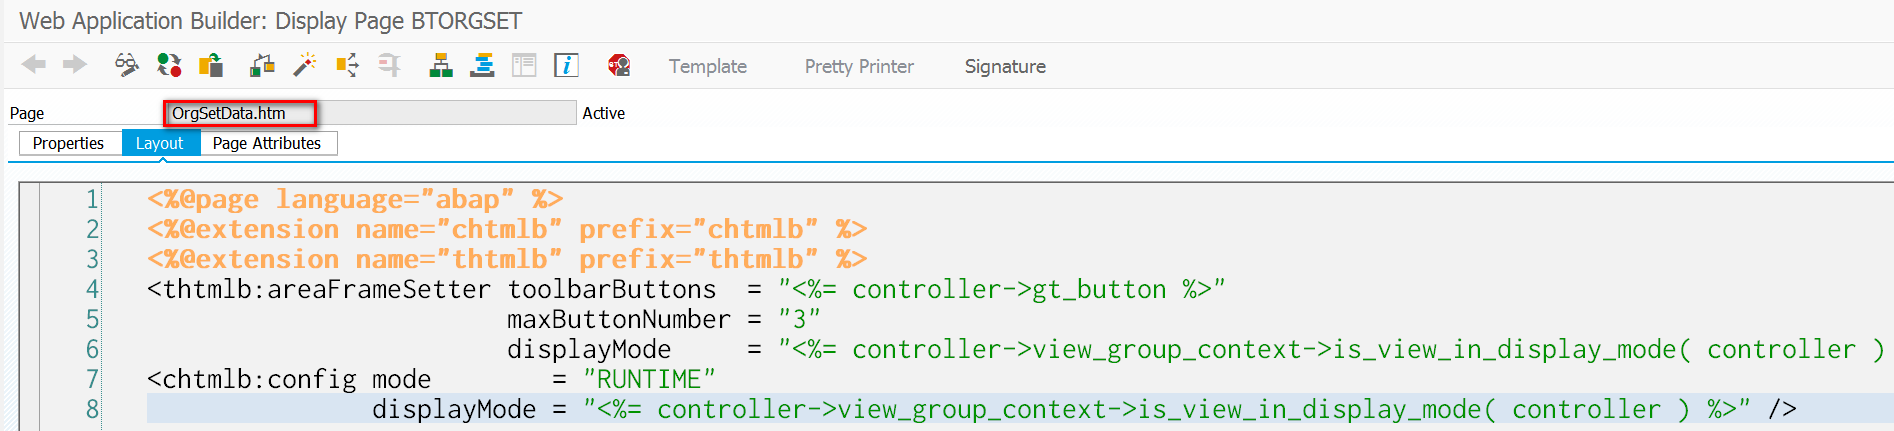1894x431 pixels.
Task: Click the Back arrow in toolbar
Action: pyautogui.click(x=34, y=65)
